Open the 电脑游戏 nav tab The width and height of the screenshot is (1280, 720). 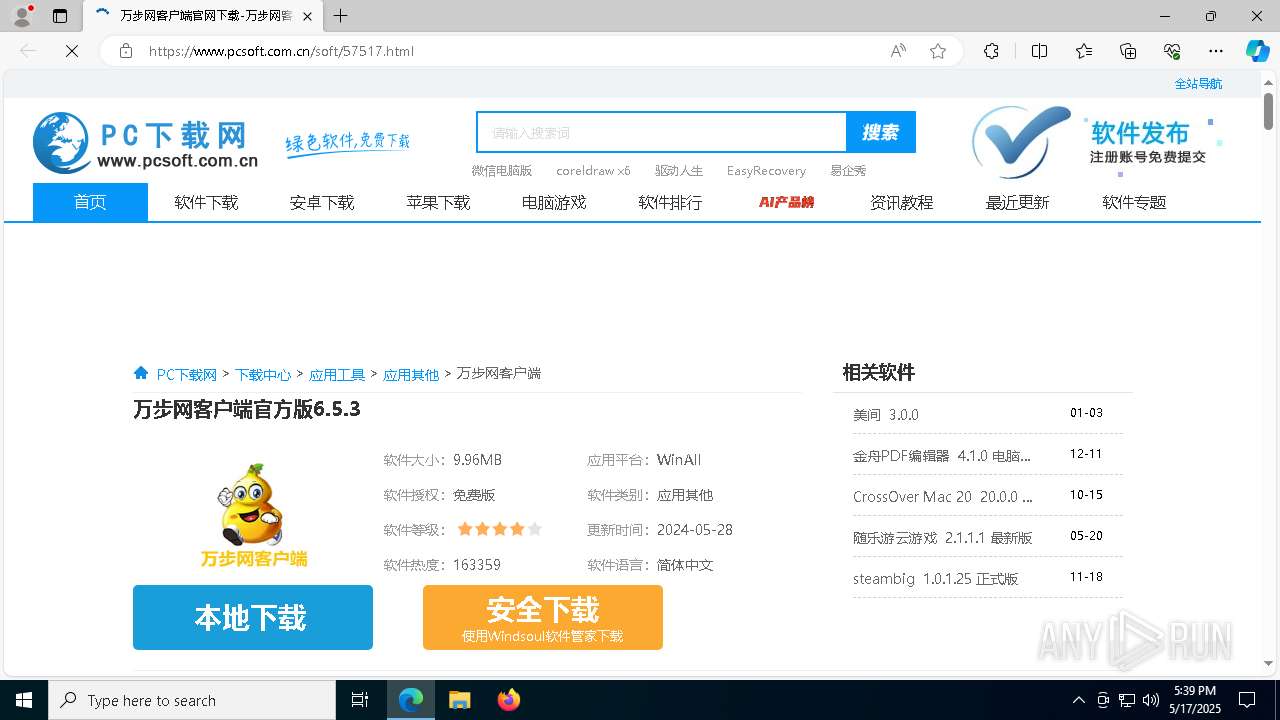pyautogui.click(x=554, y=202)
